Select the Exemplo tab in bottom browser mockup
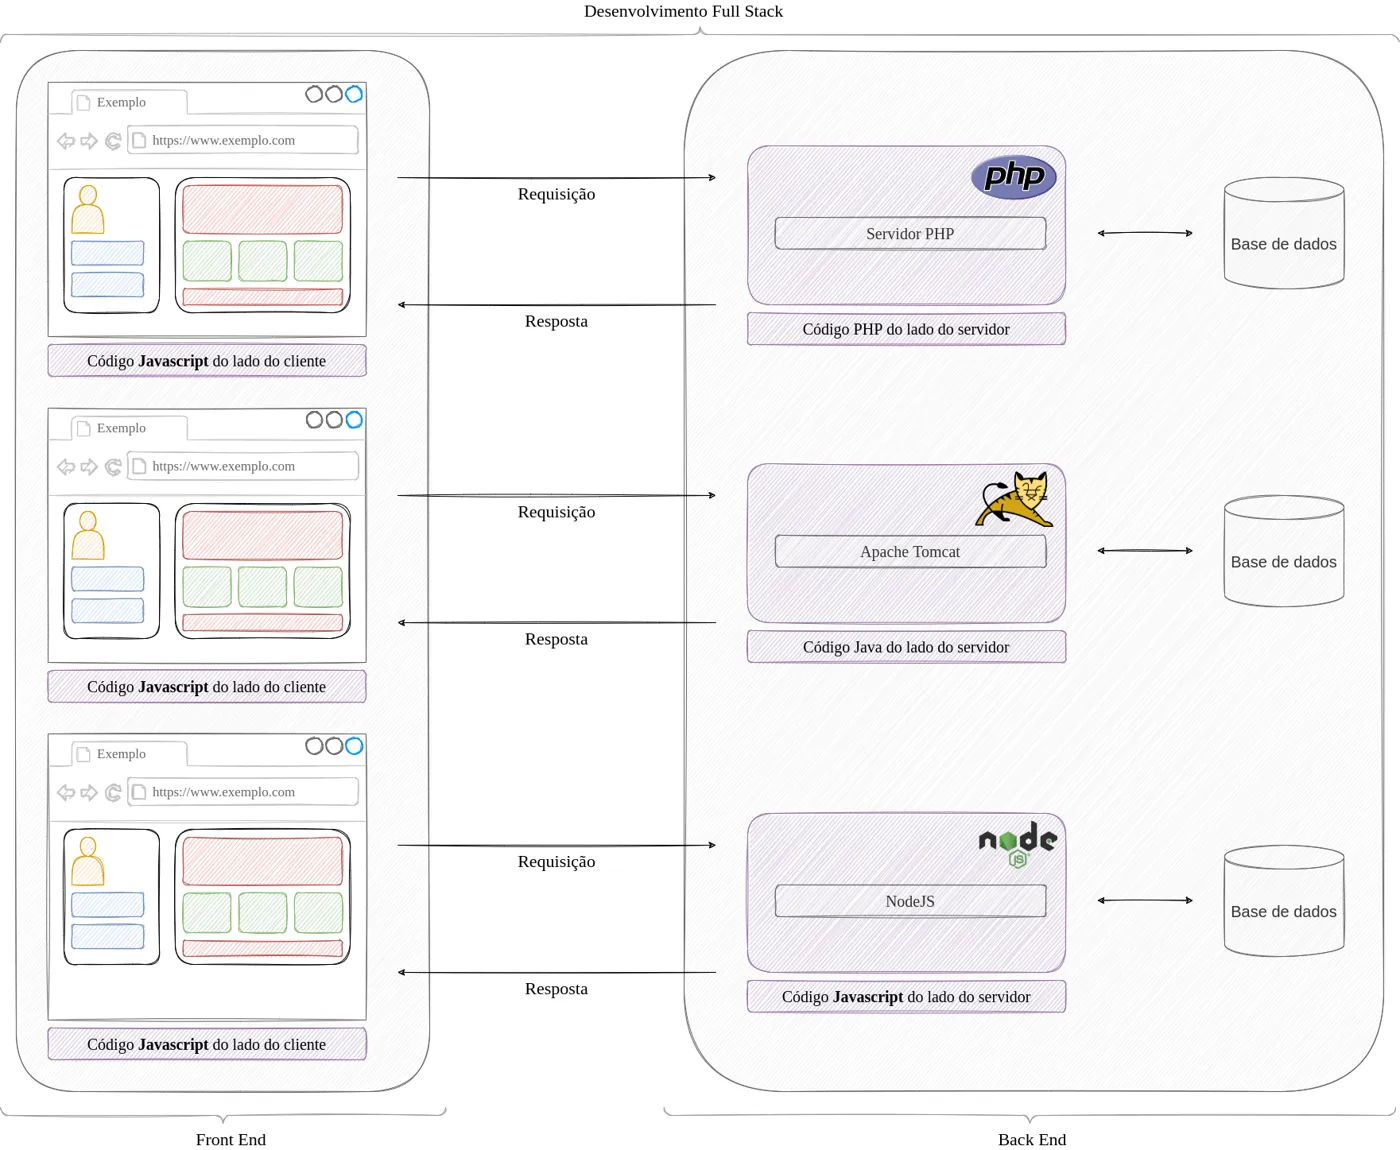1400x1150 pixels. pyautogui.click(x=129, y=754)
